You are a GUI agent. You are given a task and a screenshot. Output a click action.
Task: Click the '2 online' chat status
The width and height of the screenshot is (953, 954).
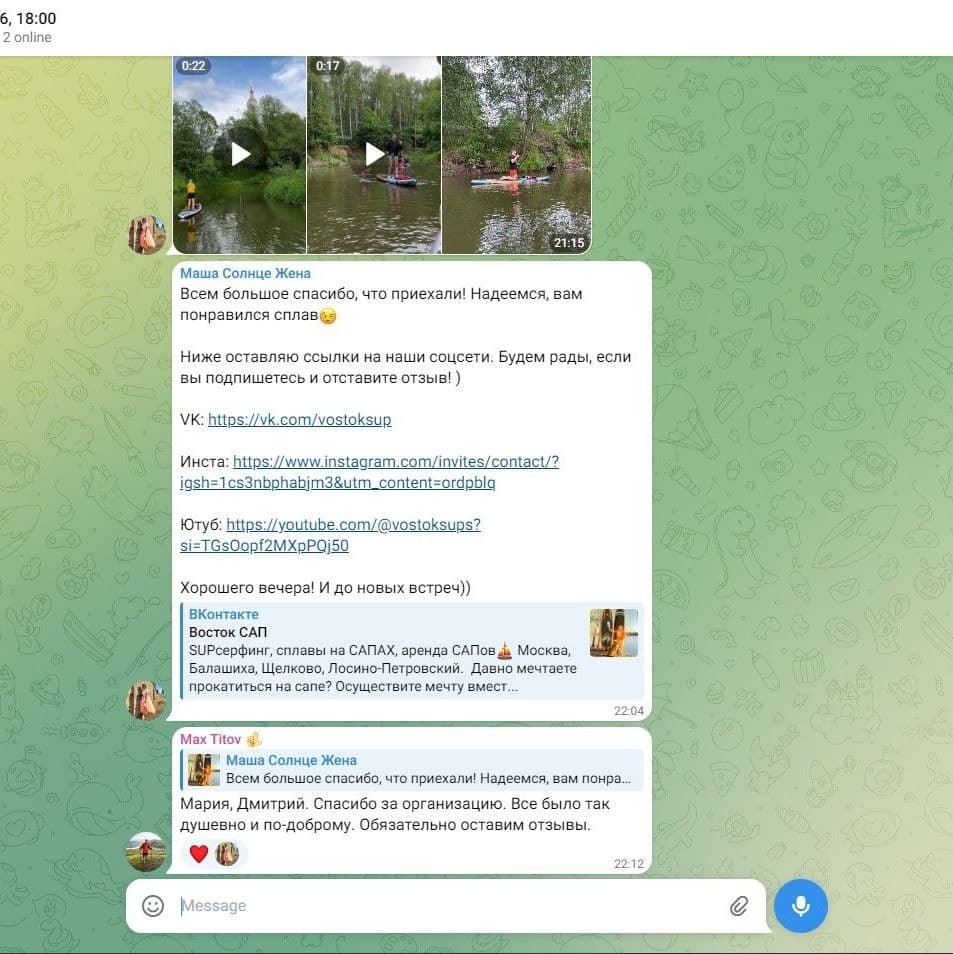(x=27, y=37)
